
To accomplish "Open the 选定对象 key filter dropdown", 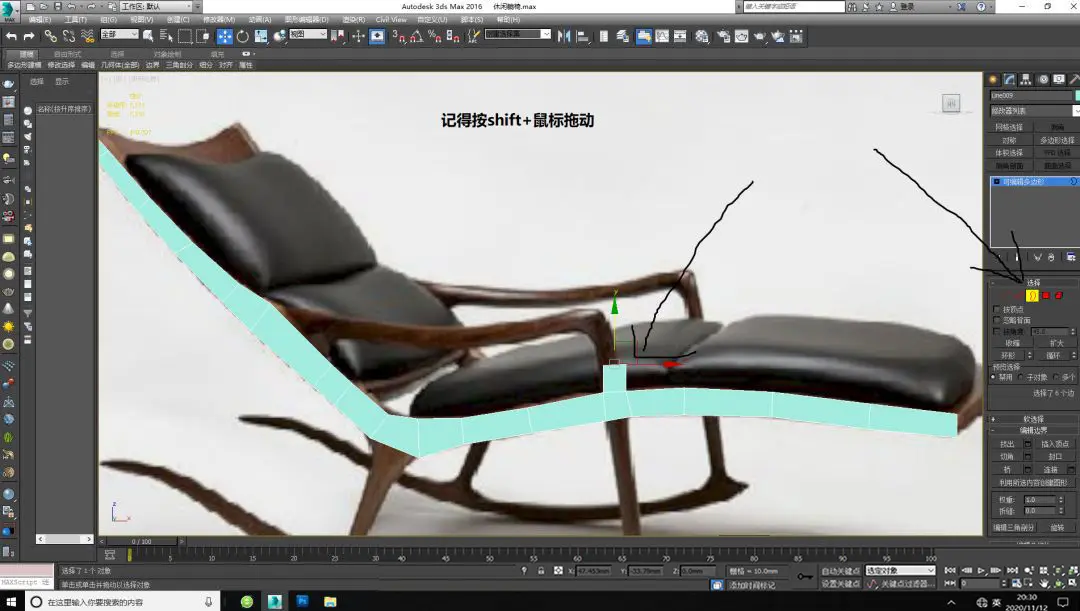I will click(x=900, y=571).
